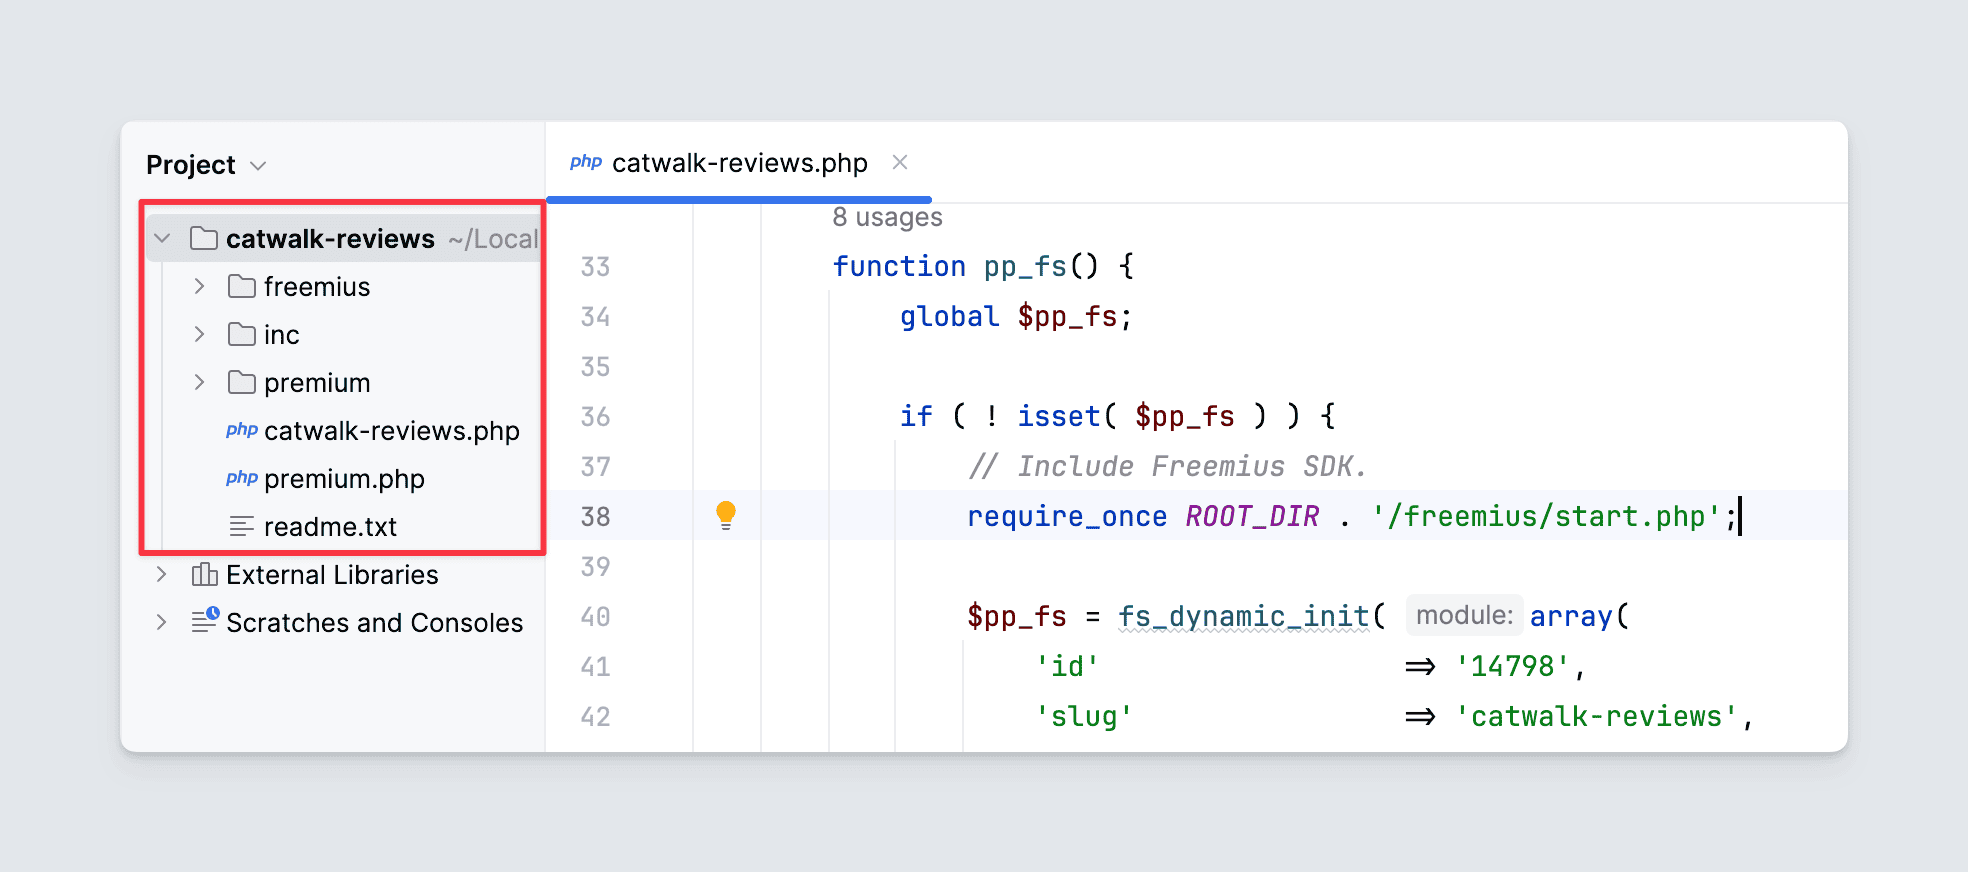Click php icon of catwalk-reviews.php in tree
This screenshot has width=1968, height=872.
point(242,431)
